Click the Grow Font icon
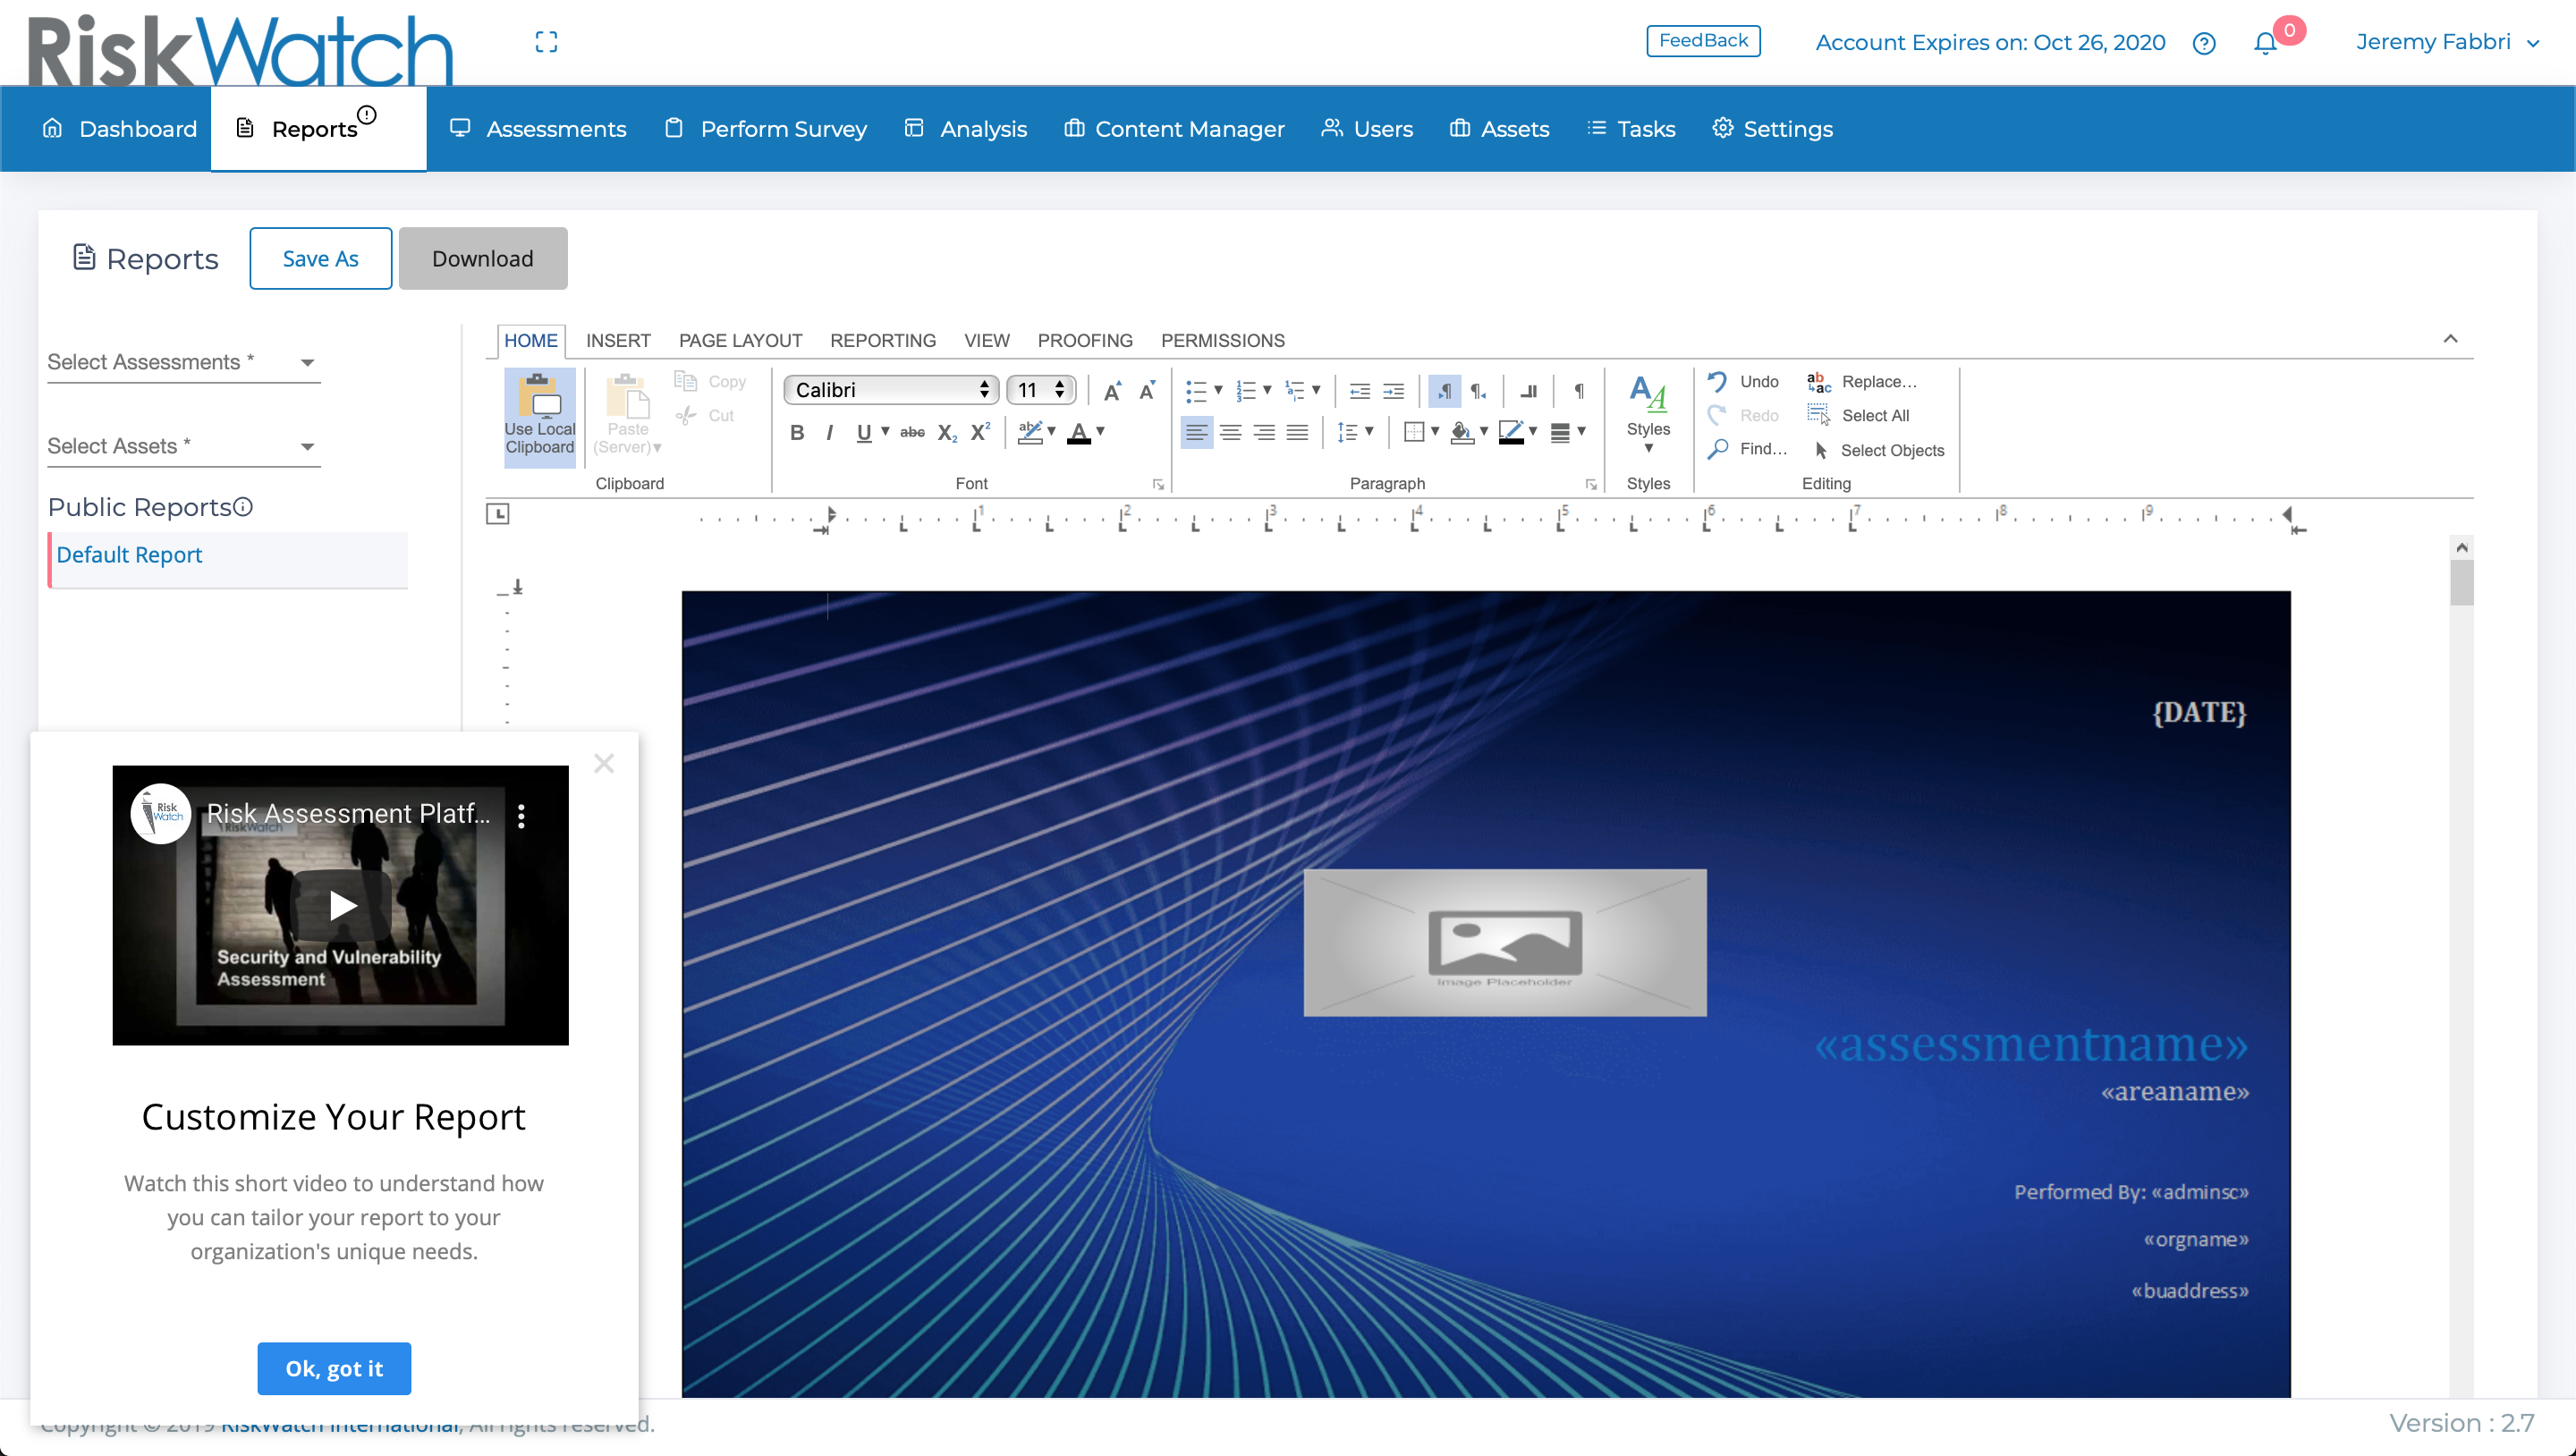2576x1456 pixels. 1112,391
